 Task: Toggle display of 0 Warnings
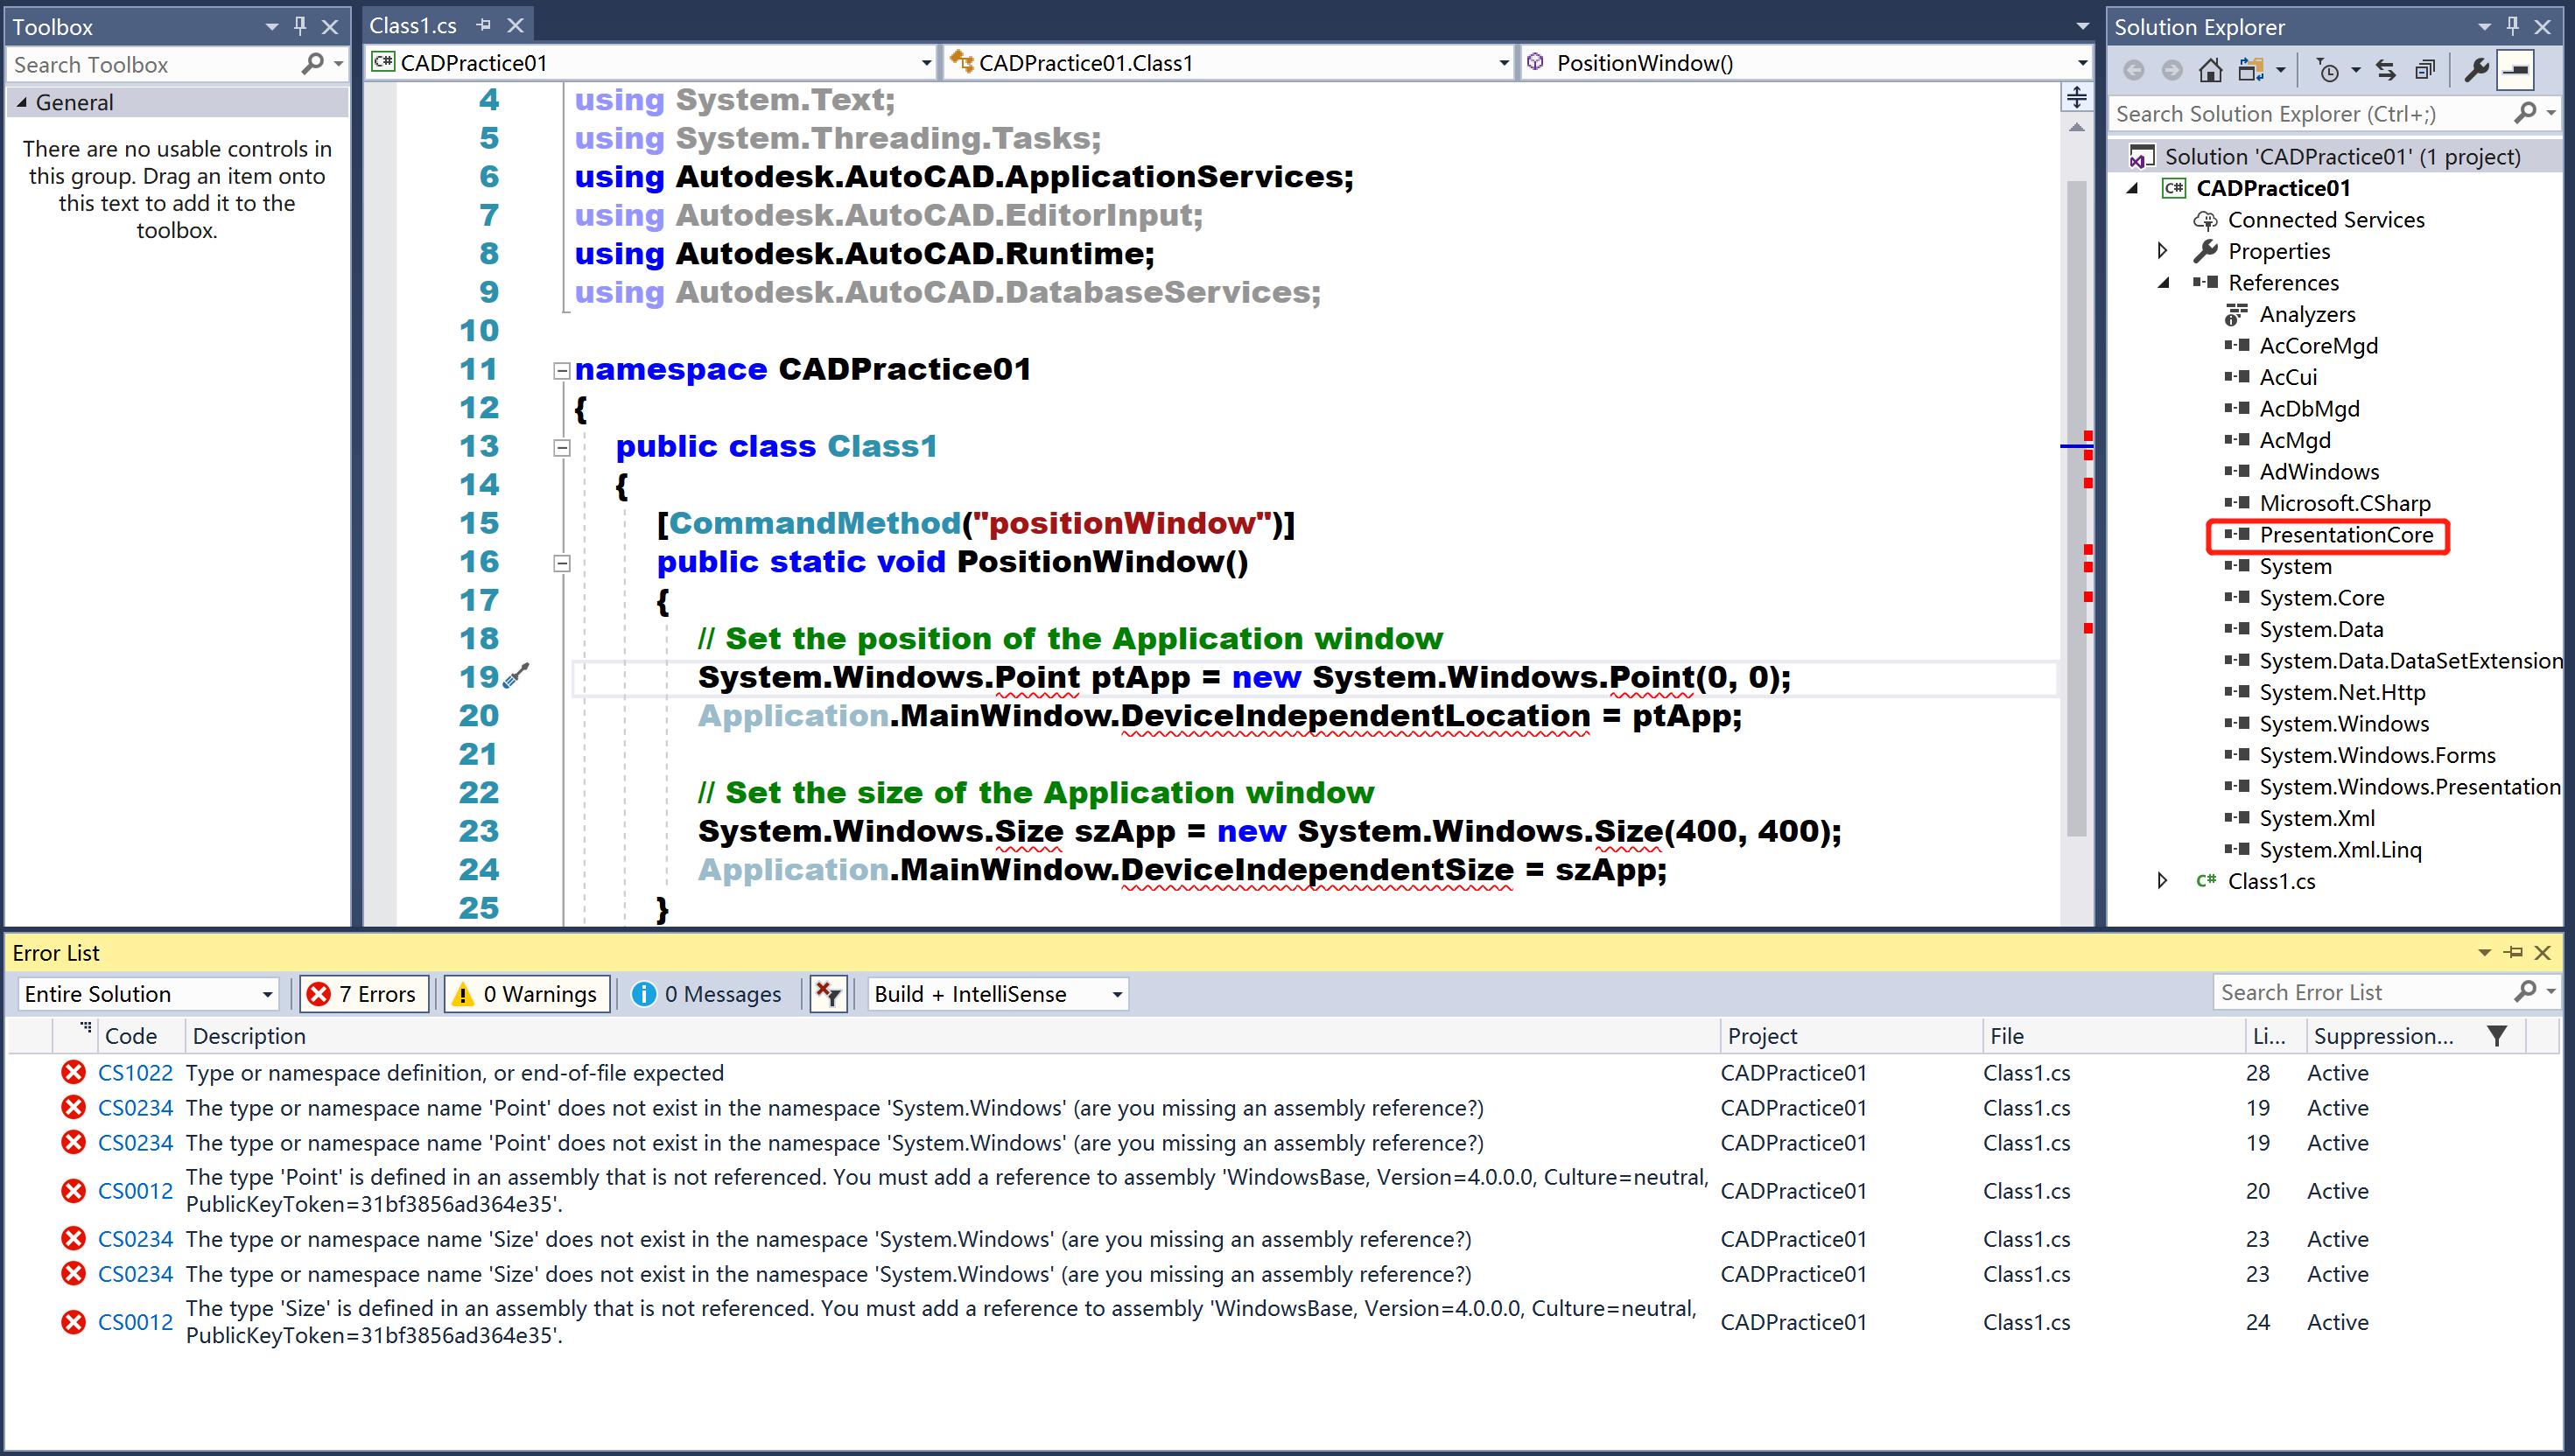click(x=526, y=993)
